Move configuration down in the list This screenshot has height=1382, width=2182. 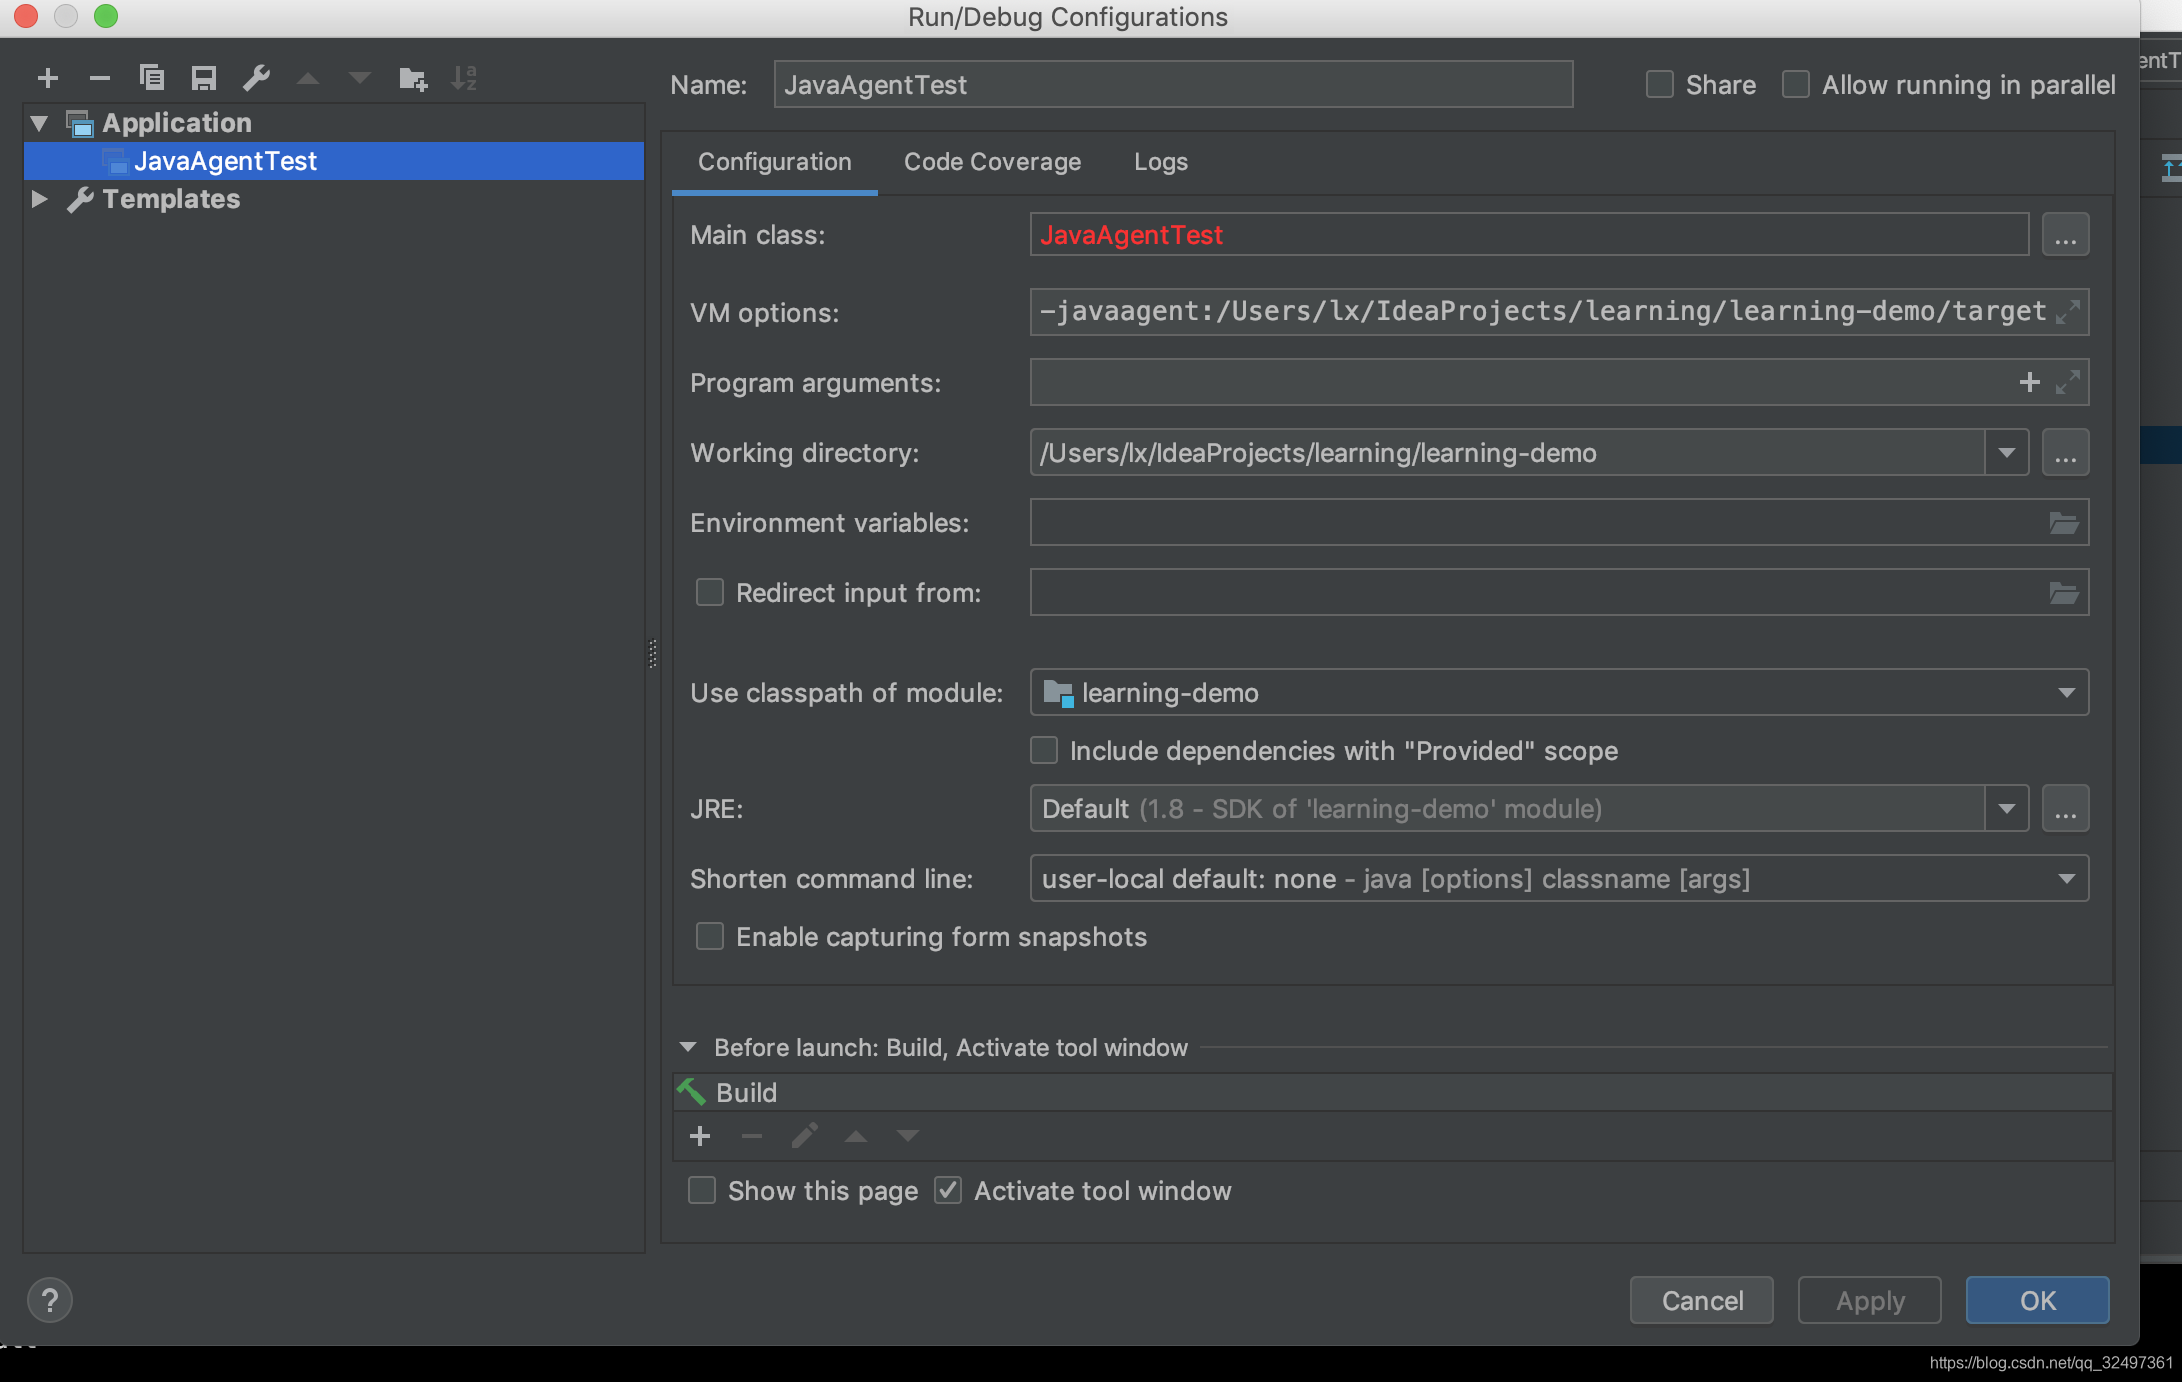point(360,78)
